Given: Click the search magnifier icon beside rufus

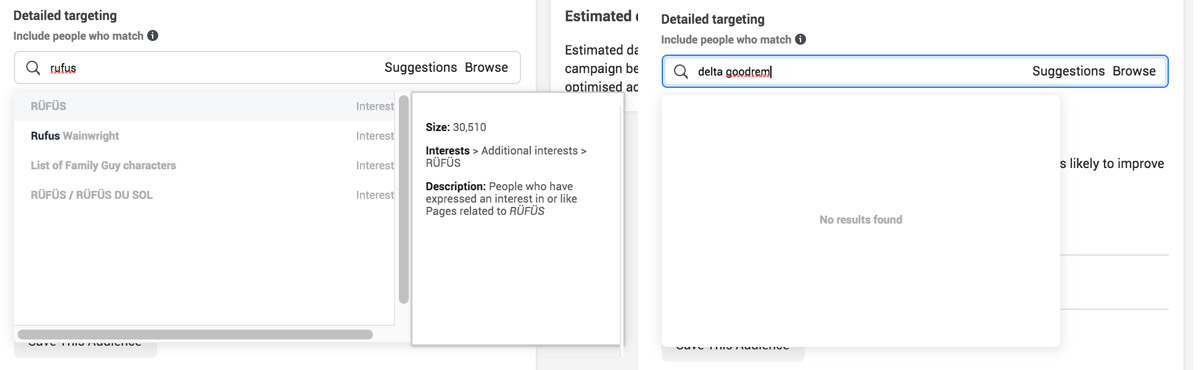Looking at the screenshot, I should [33, 68].
